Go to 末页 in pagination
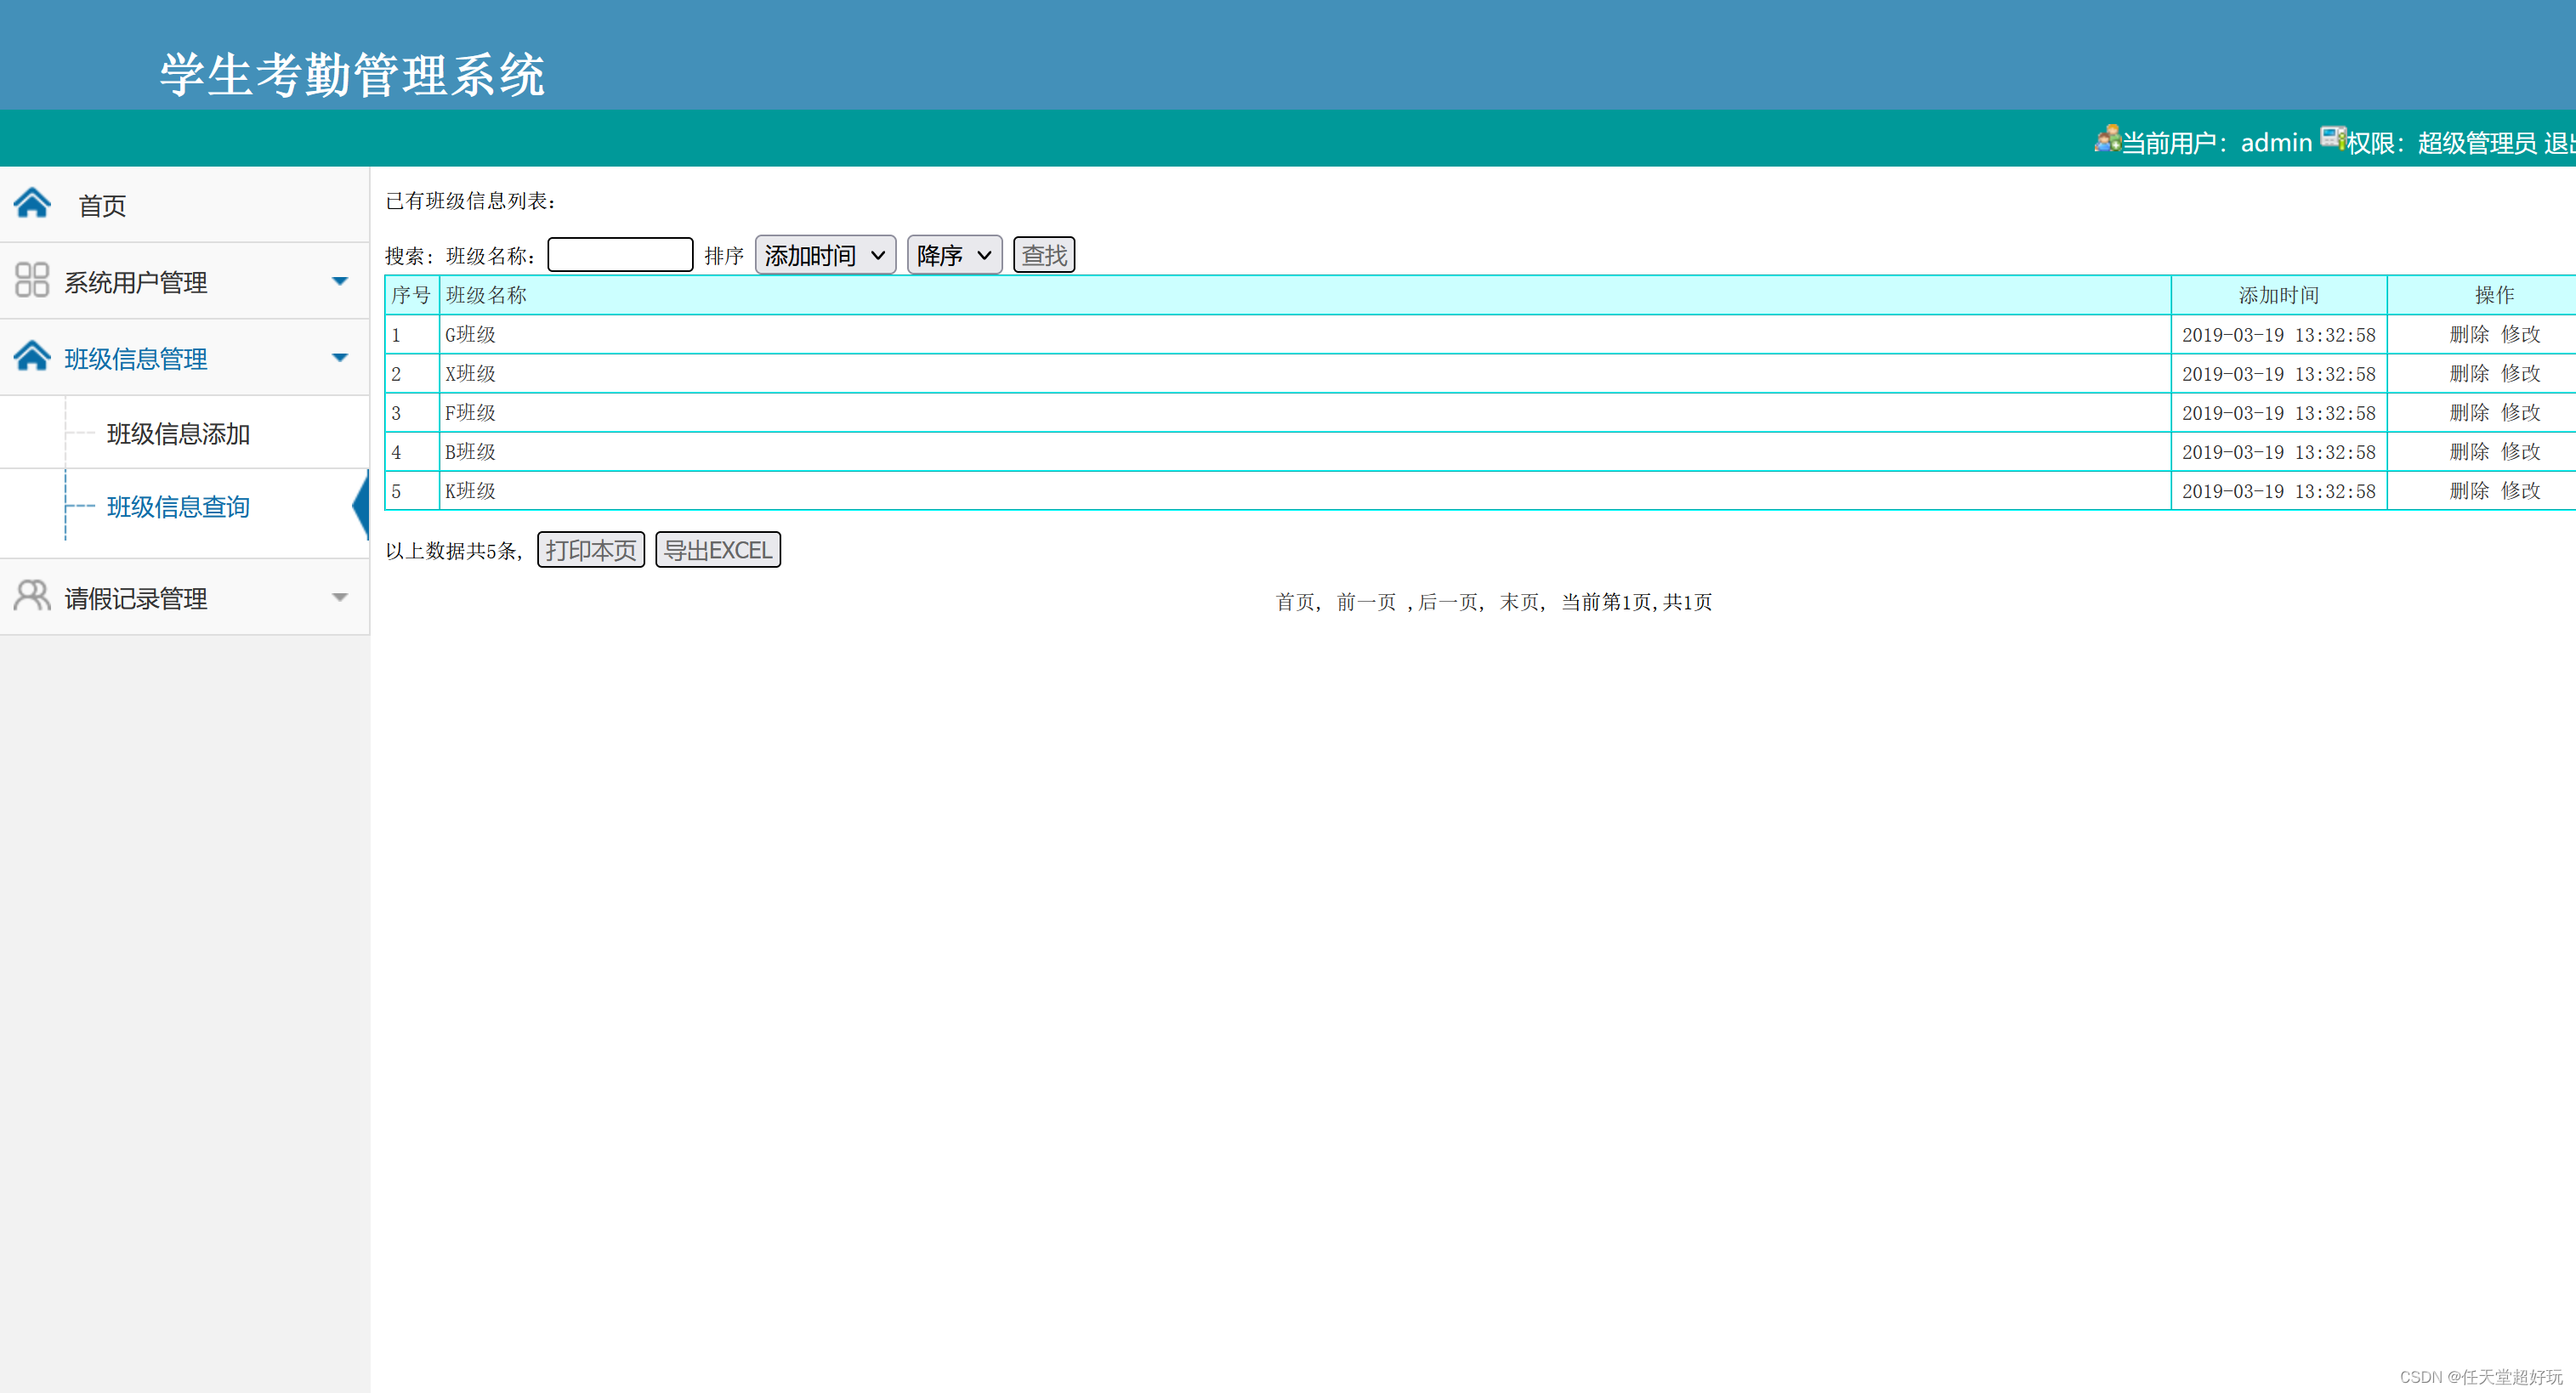The width and height of the screenshot is (2576, 1393). pyautogui.click(x=1519, y=602)
